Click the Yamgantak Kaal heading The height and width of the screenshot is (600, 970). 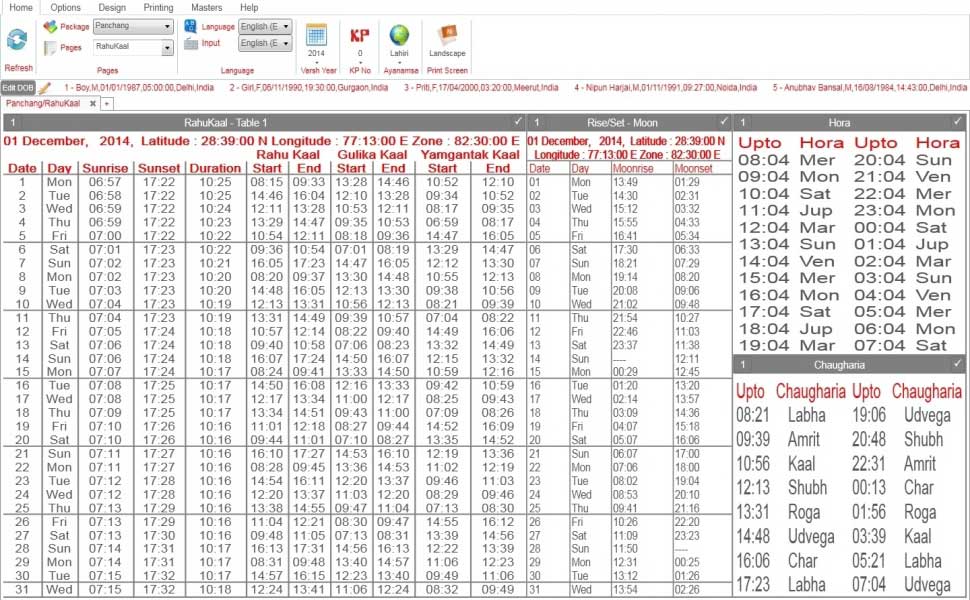(x=470, y=155)
